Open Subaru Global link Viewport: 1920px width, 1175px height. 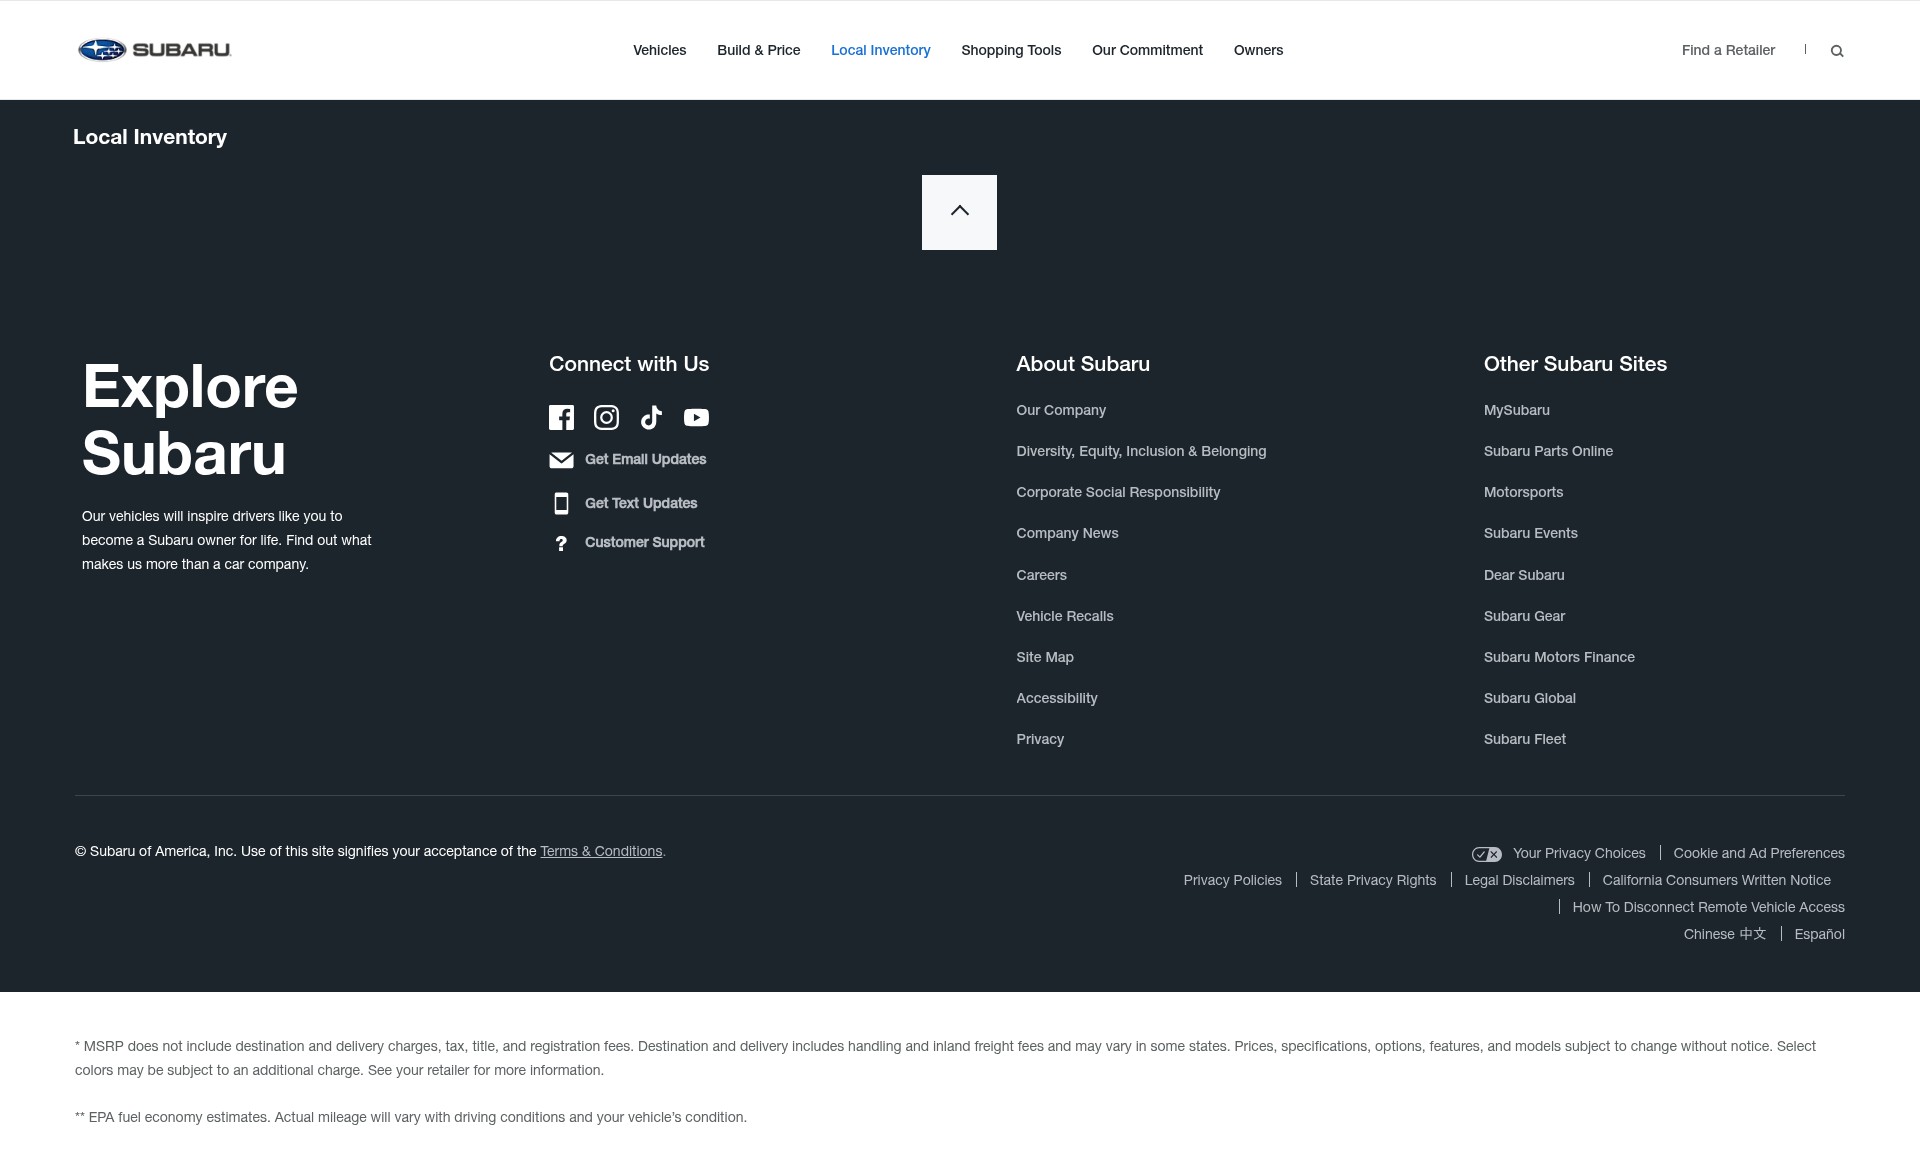[1529, 698]
